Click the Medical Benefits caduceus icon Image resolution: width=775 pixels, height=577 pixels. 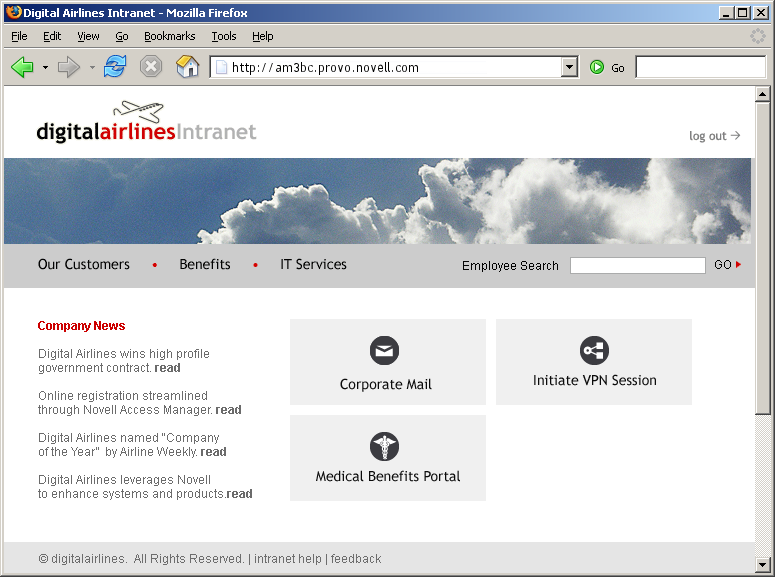(x=384, y=446)
